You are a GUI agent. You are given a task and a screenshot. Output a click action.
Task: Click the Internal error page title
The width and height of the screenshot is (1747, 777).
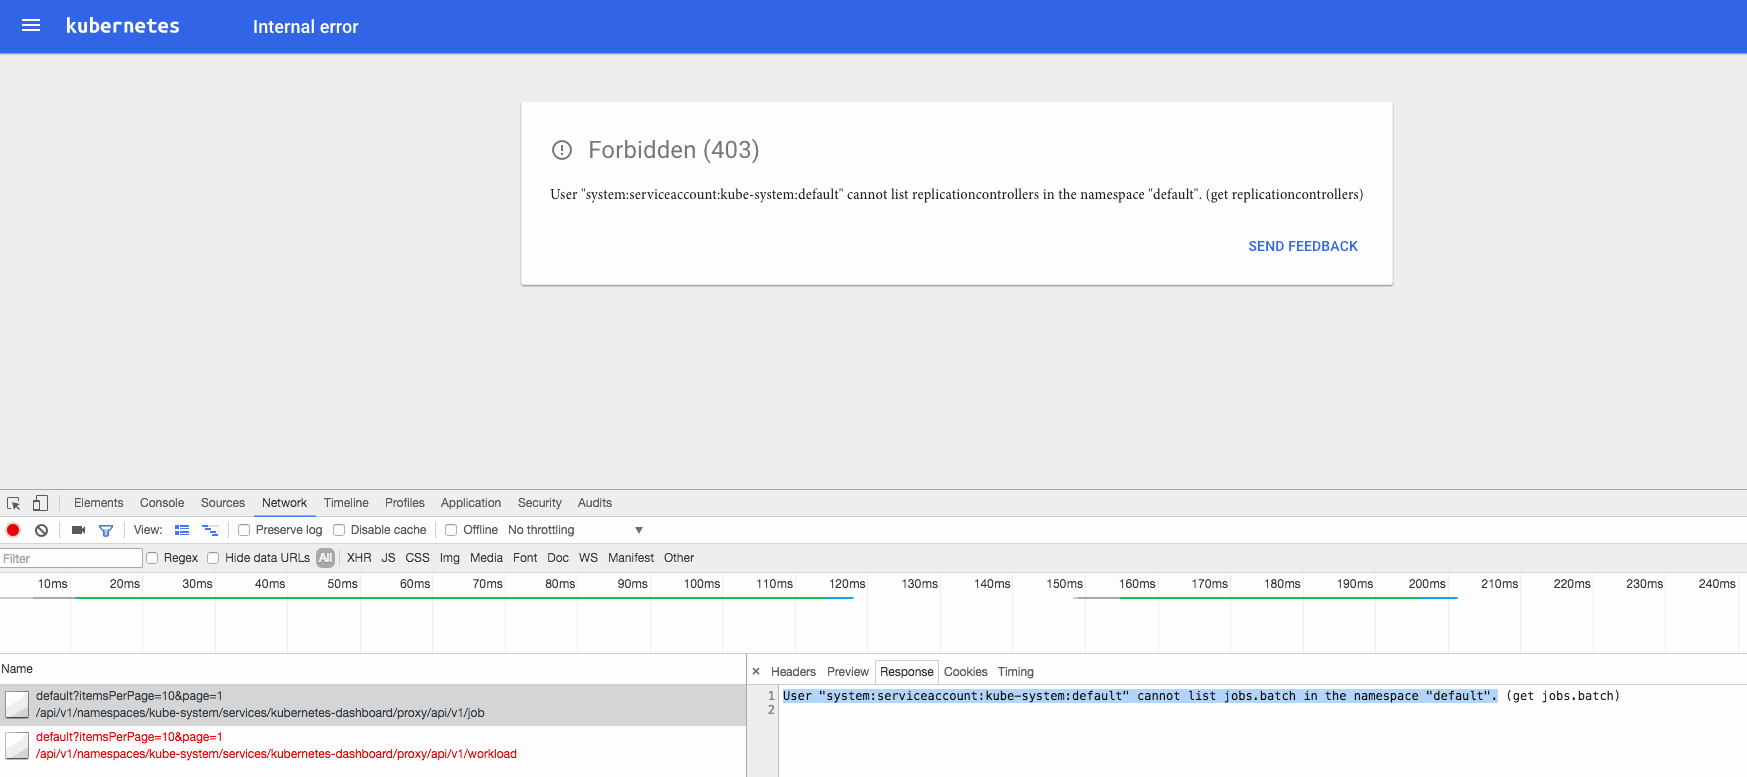305,27
